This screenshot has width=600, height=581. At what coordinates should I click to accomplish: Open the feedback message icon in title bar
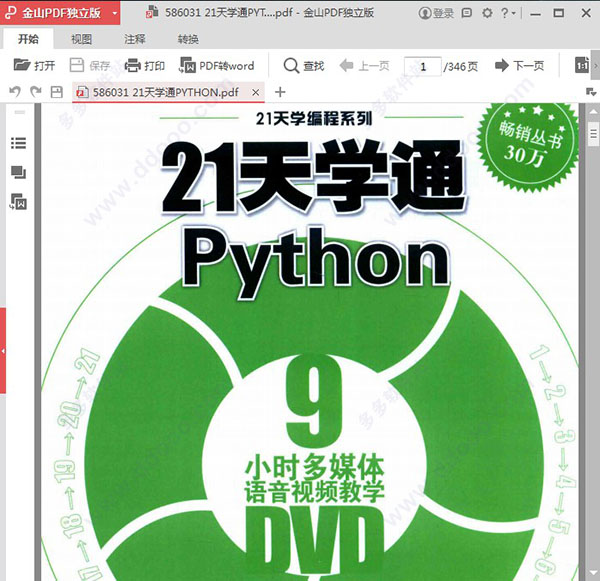(466, 13)
